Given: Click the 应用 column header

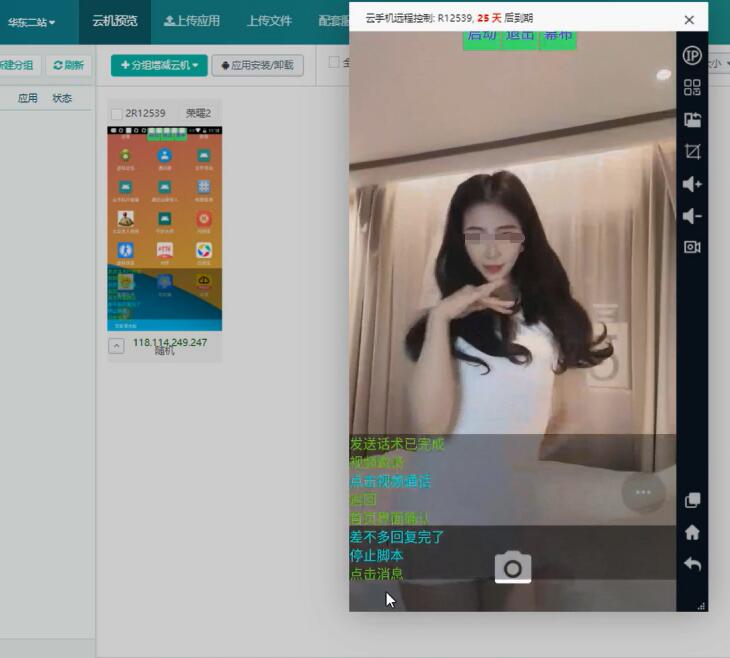Looking at the screenshot, I should coord(27,98).
